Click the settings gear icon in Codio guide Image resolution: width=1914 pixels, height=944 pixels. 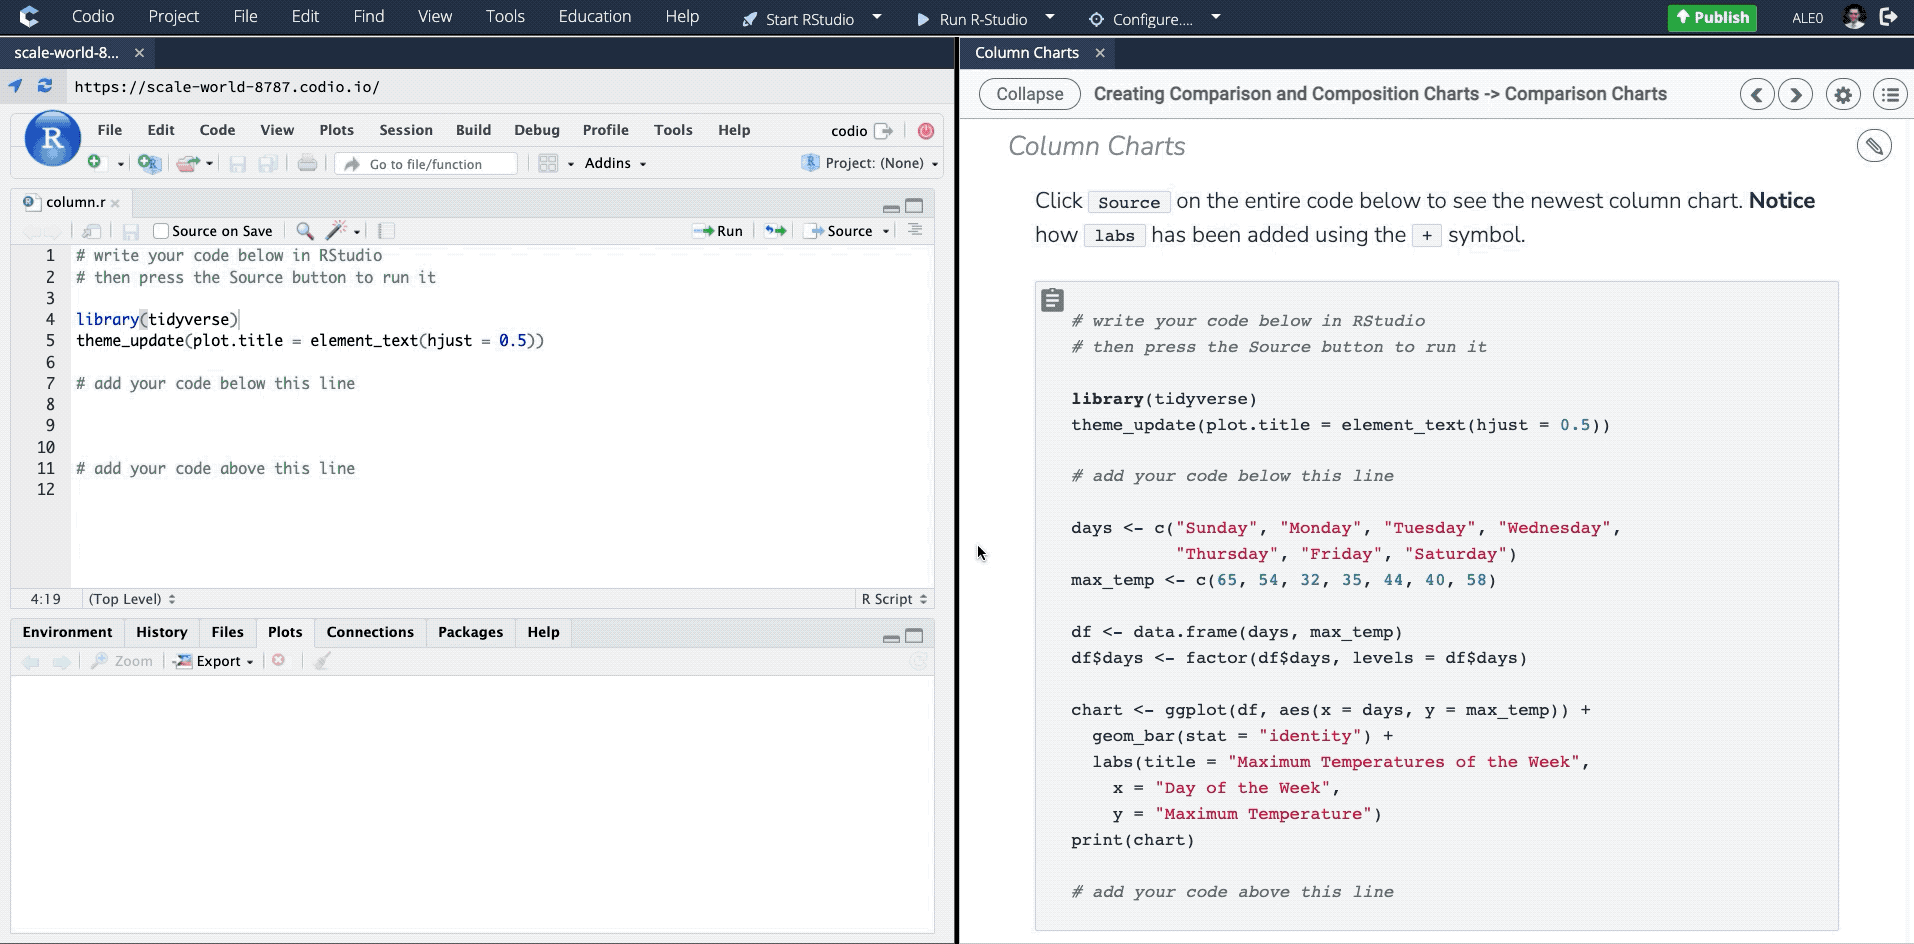click(x=1843, y=94)
